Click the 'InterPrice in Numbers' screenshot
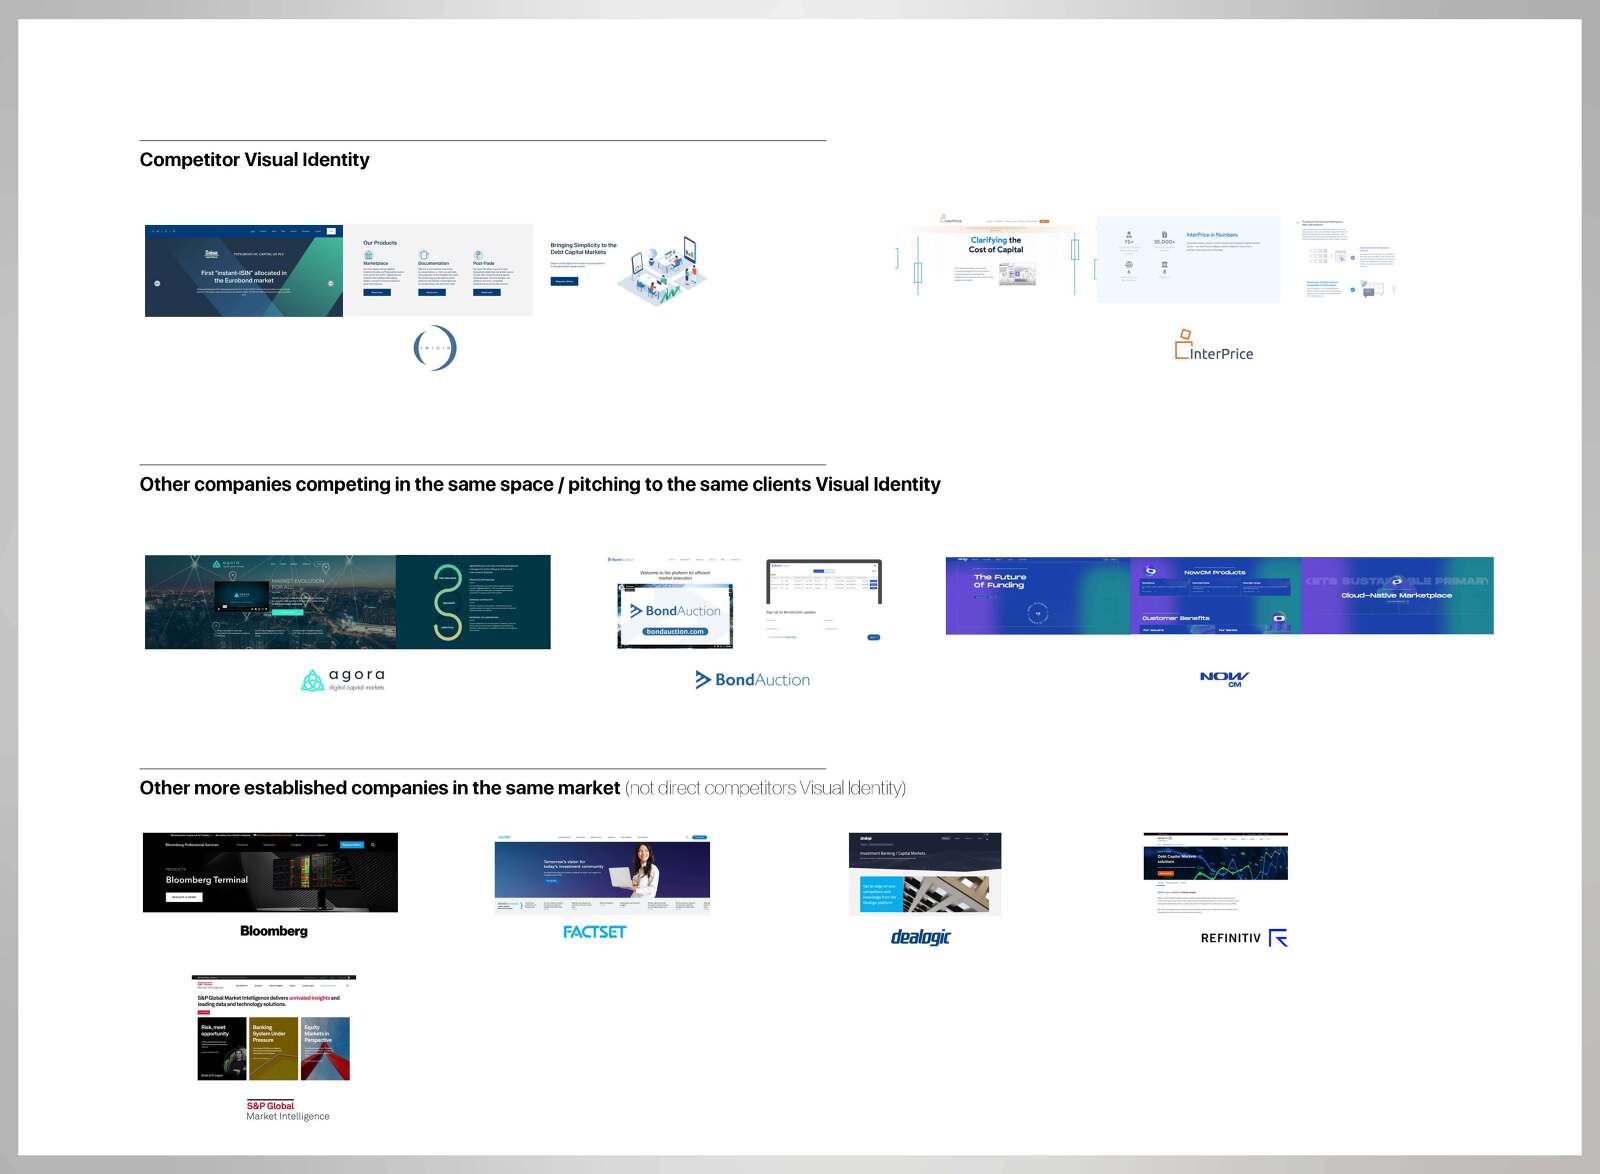 tap(1188, 259)
